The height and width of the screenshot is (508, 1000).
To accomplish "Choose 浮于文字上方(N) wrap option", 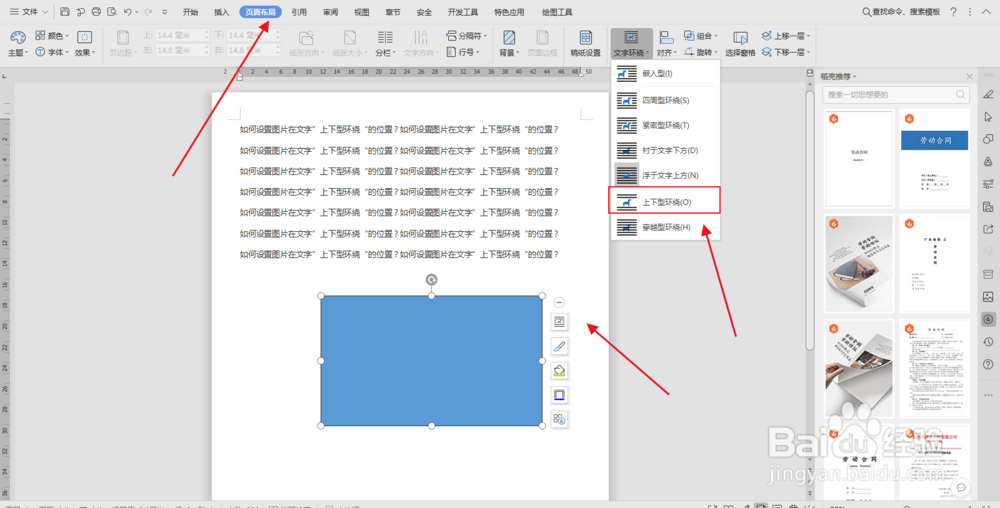I will [x=665, y=175].
